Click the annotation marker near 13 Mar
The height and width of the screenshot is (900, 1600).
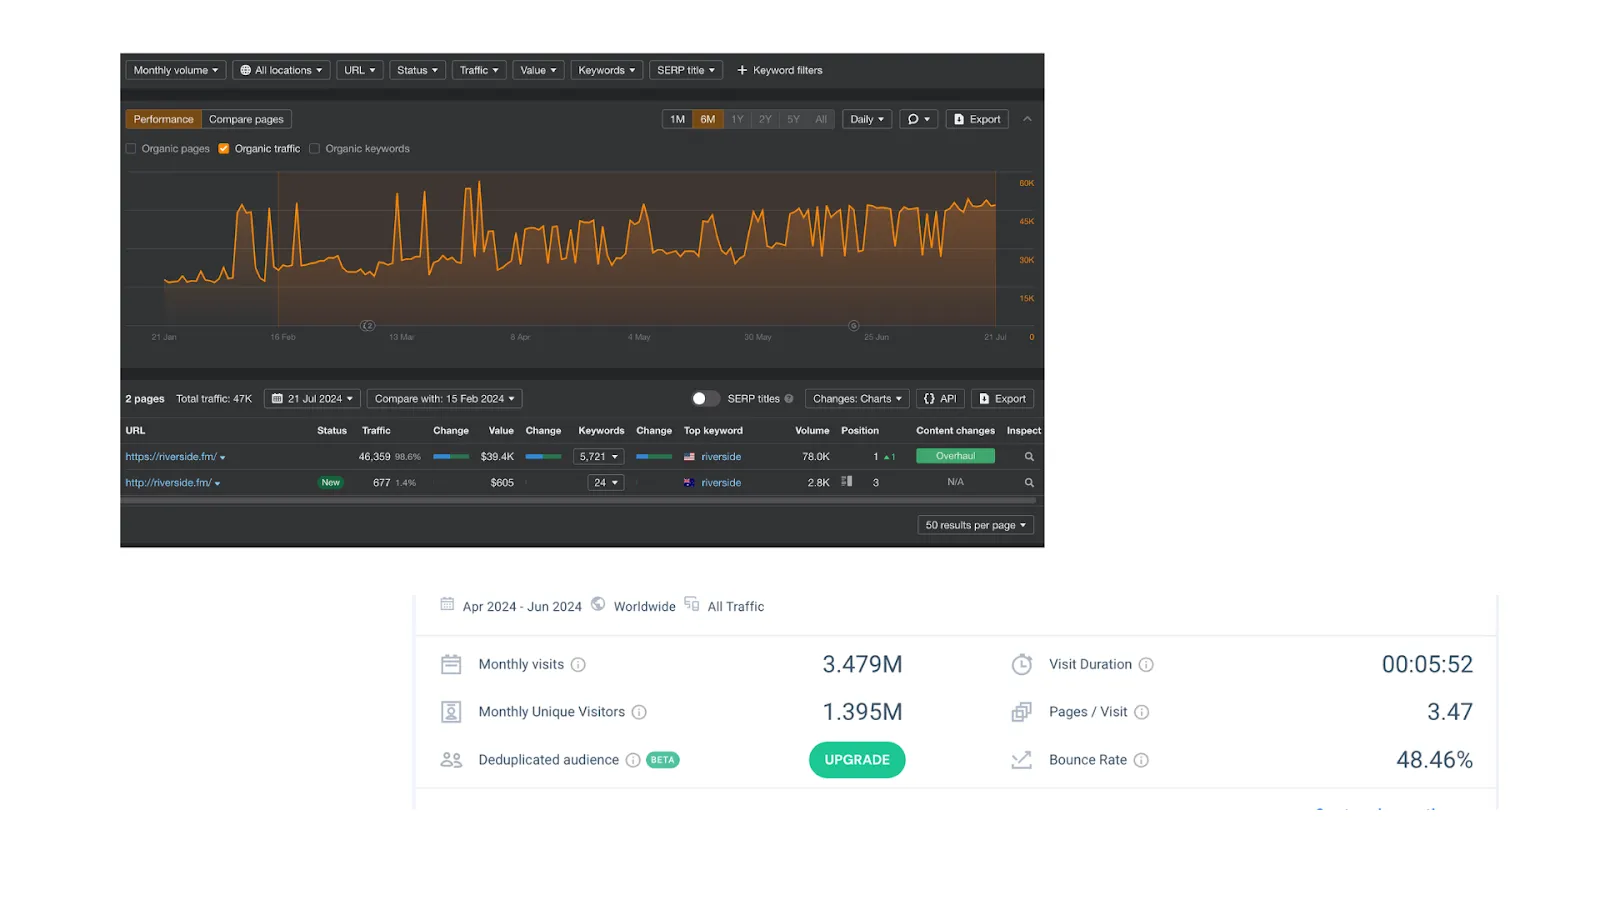(x=368, y=326)
